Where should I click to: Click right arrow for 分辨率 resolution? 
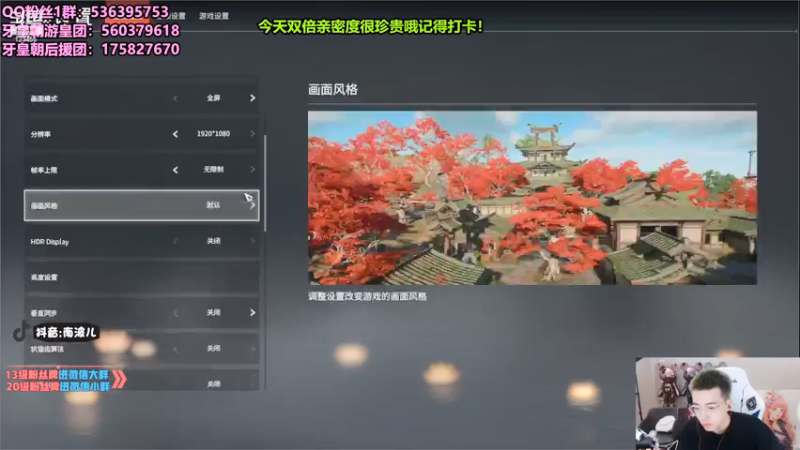tap(253, 134)
